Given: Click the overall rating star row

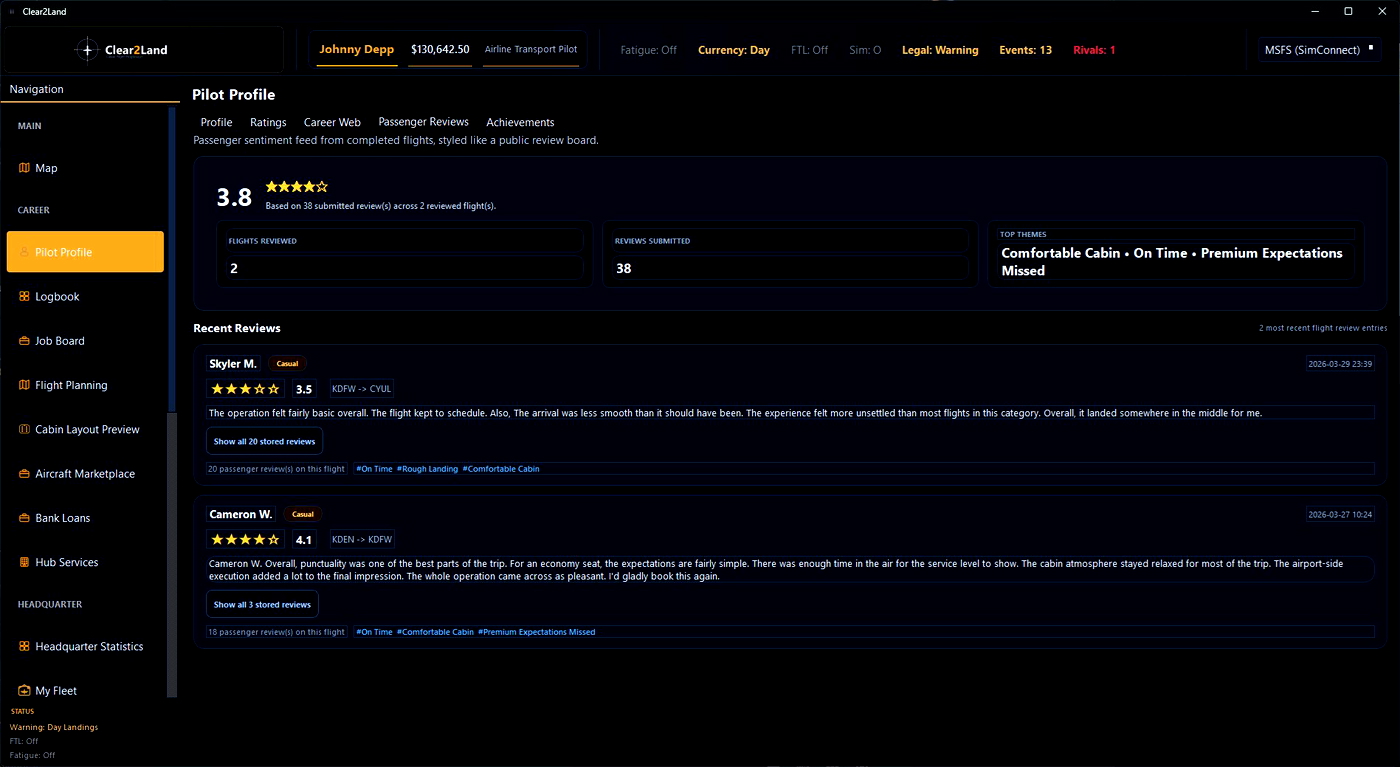Looking at the screenshot, I should (x=296, y=186).
